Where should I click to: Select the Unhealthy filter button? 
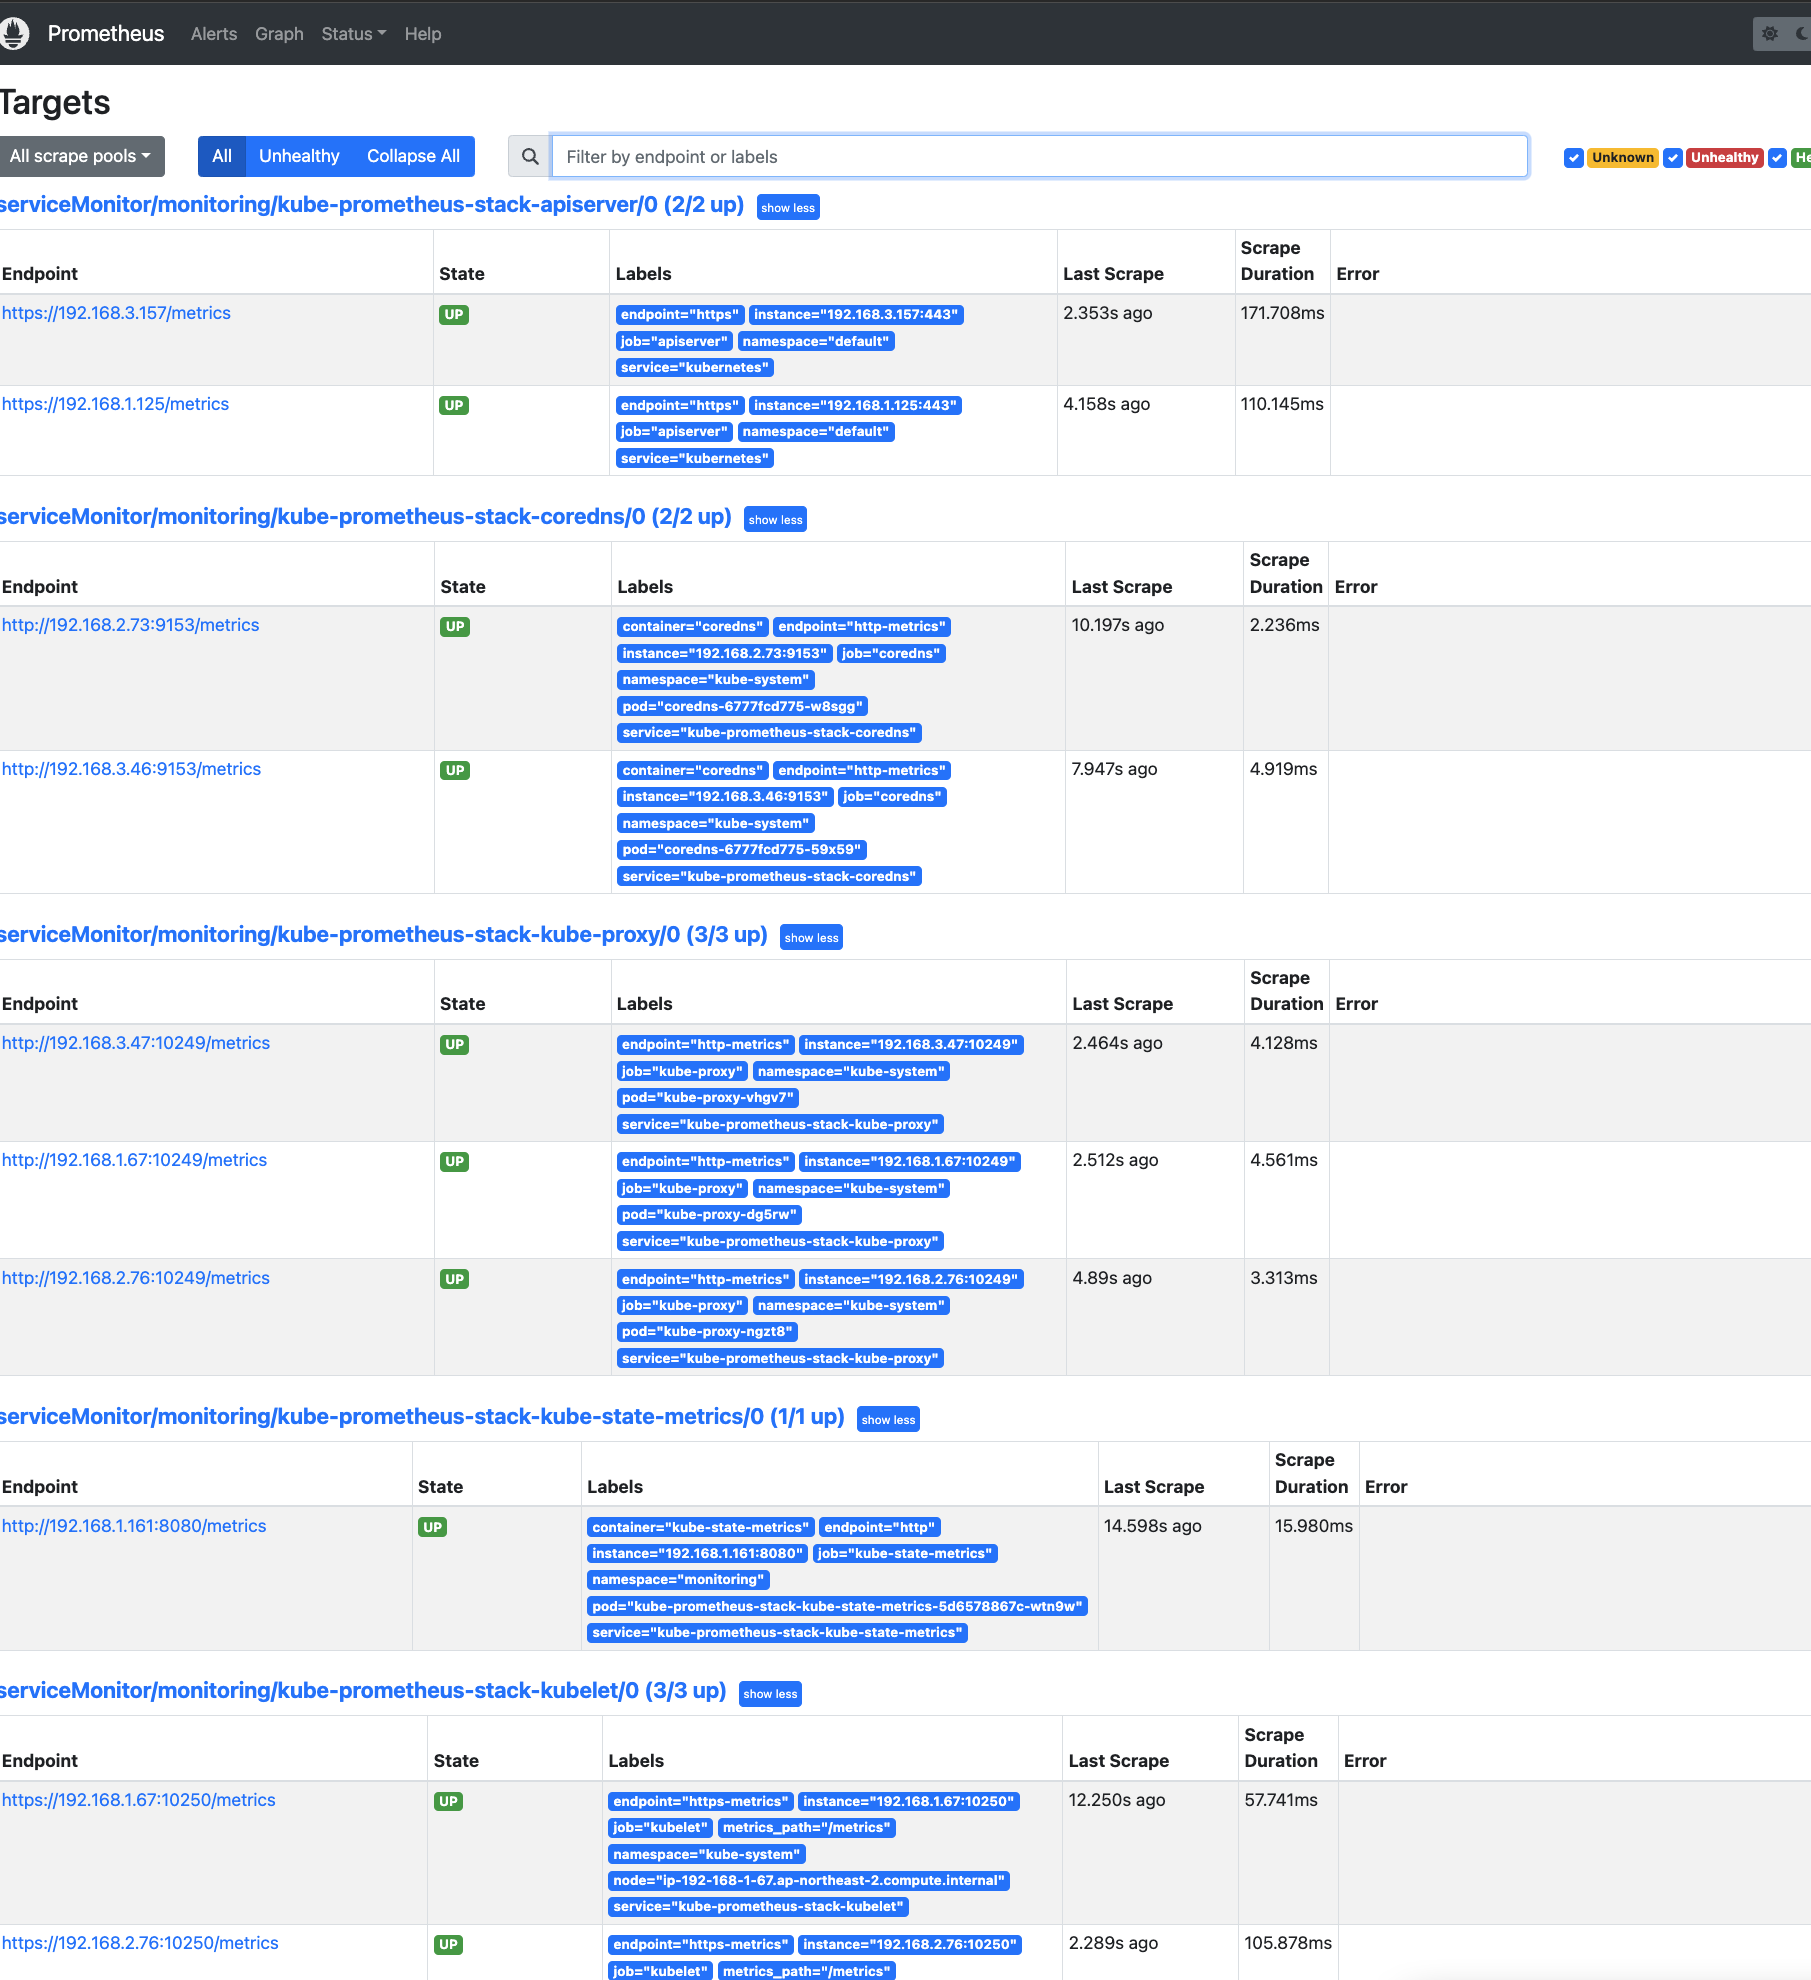click(299, 156)
